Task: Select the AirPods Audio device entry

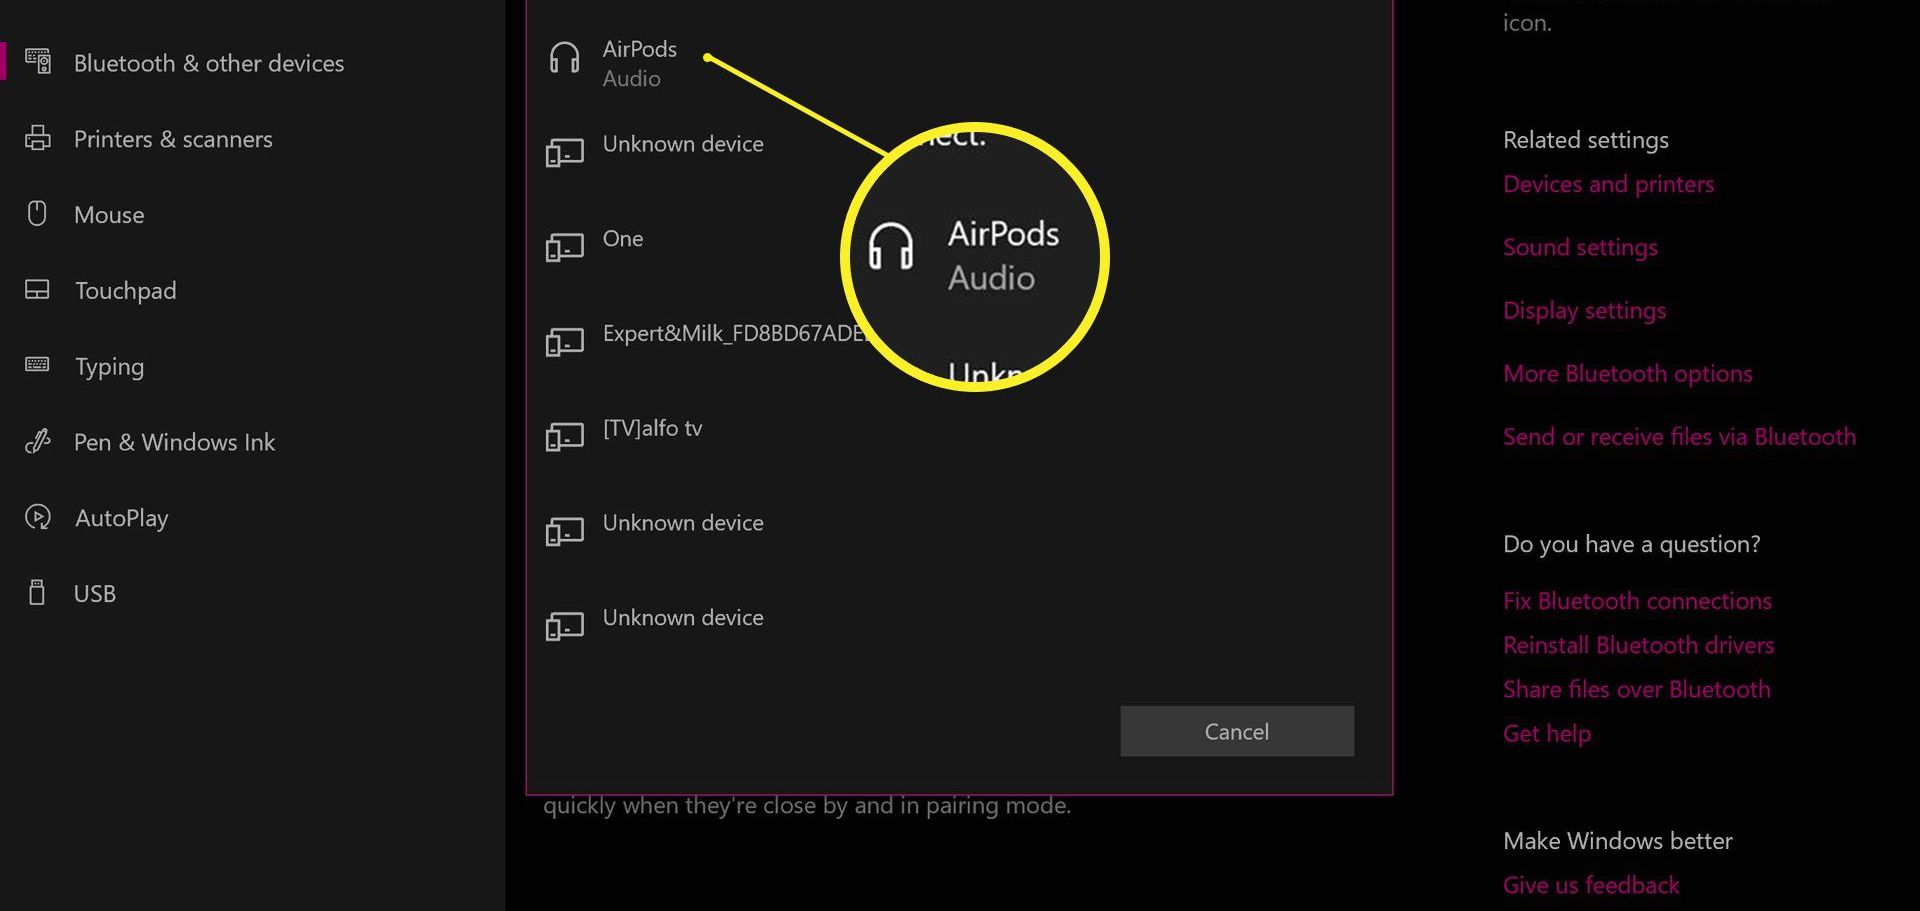Action: tap(960, 63)
